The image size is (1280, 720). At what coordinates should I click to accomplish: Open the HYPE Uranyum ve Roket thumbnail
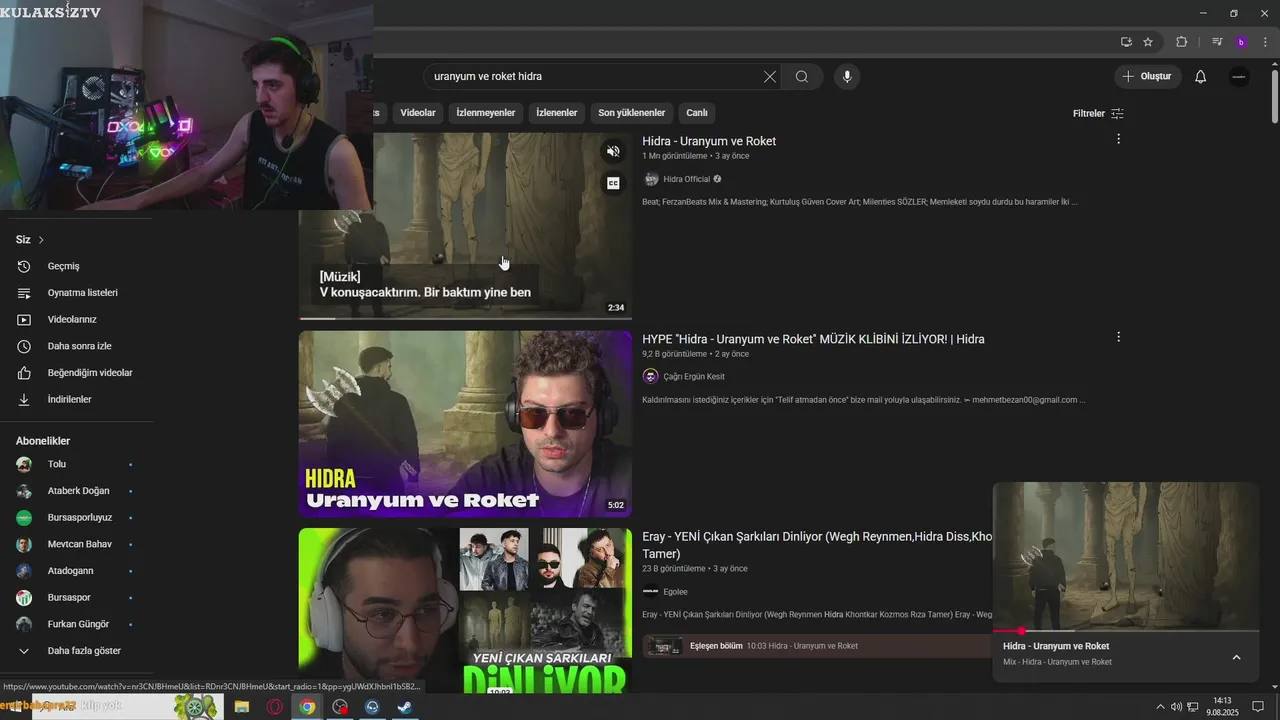point(465,424)
